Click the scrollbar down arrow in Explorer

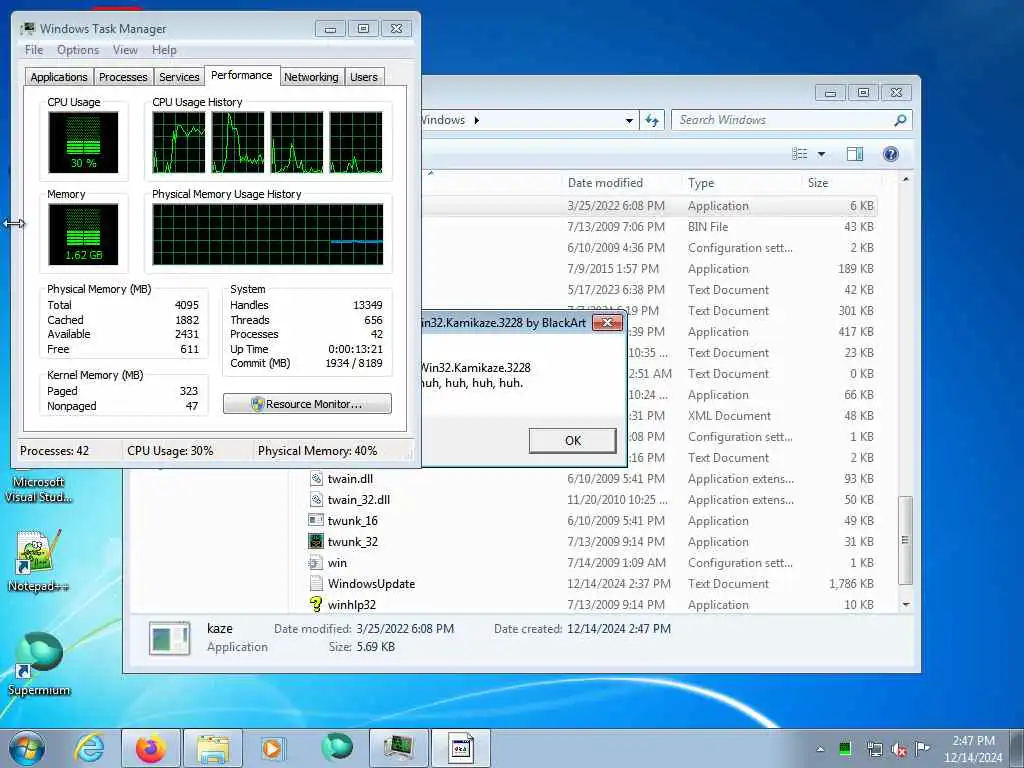point(905,605)
